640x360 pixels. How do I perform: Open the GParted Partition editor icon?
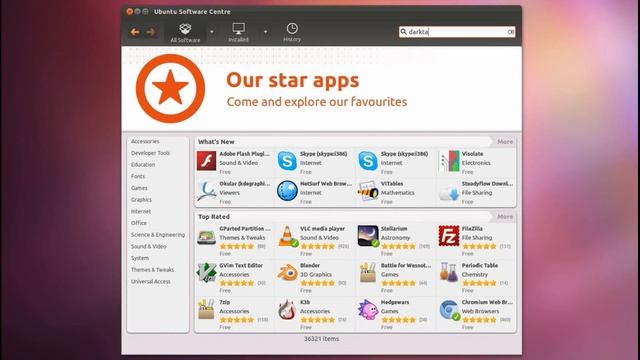(x=207, y=237)
